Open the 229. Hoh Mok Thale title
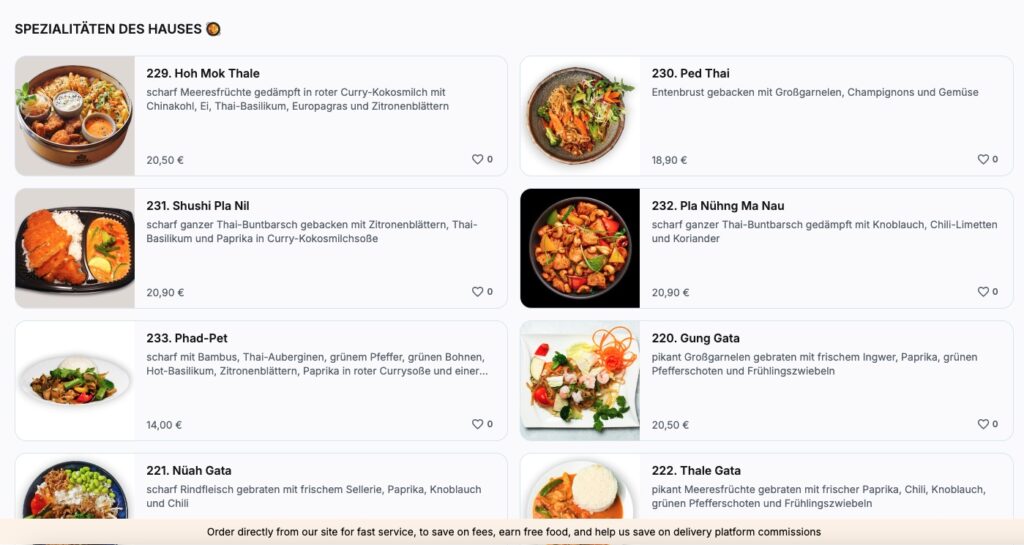The height and width of the screenshot is (545, 1024). point(203,74)
